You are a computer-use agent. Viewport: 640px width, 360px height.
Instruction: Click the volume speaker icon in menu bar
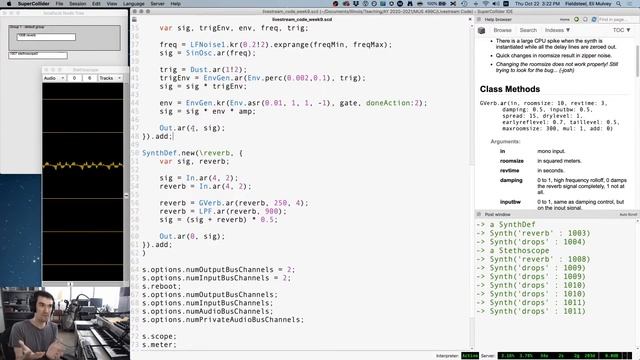coord(496,4)
